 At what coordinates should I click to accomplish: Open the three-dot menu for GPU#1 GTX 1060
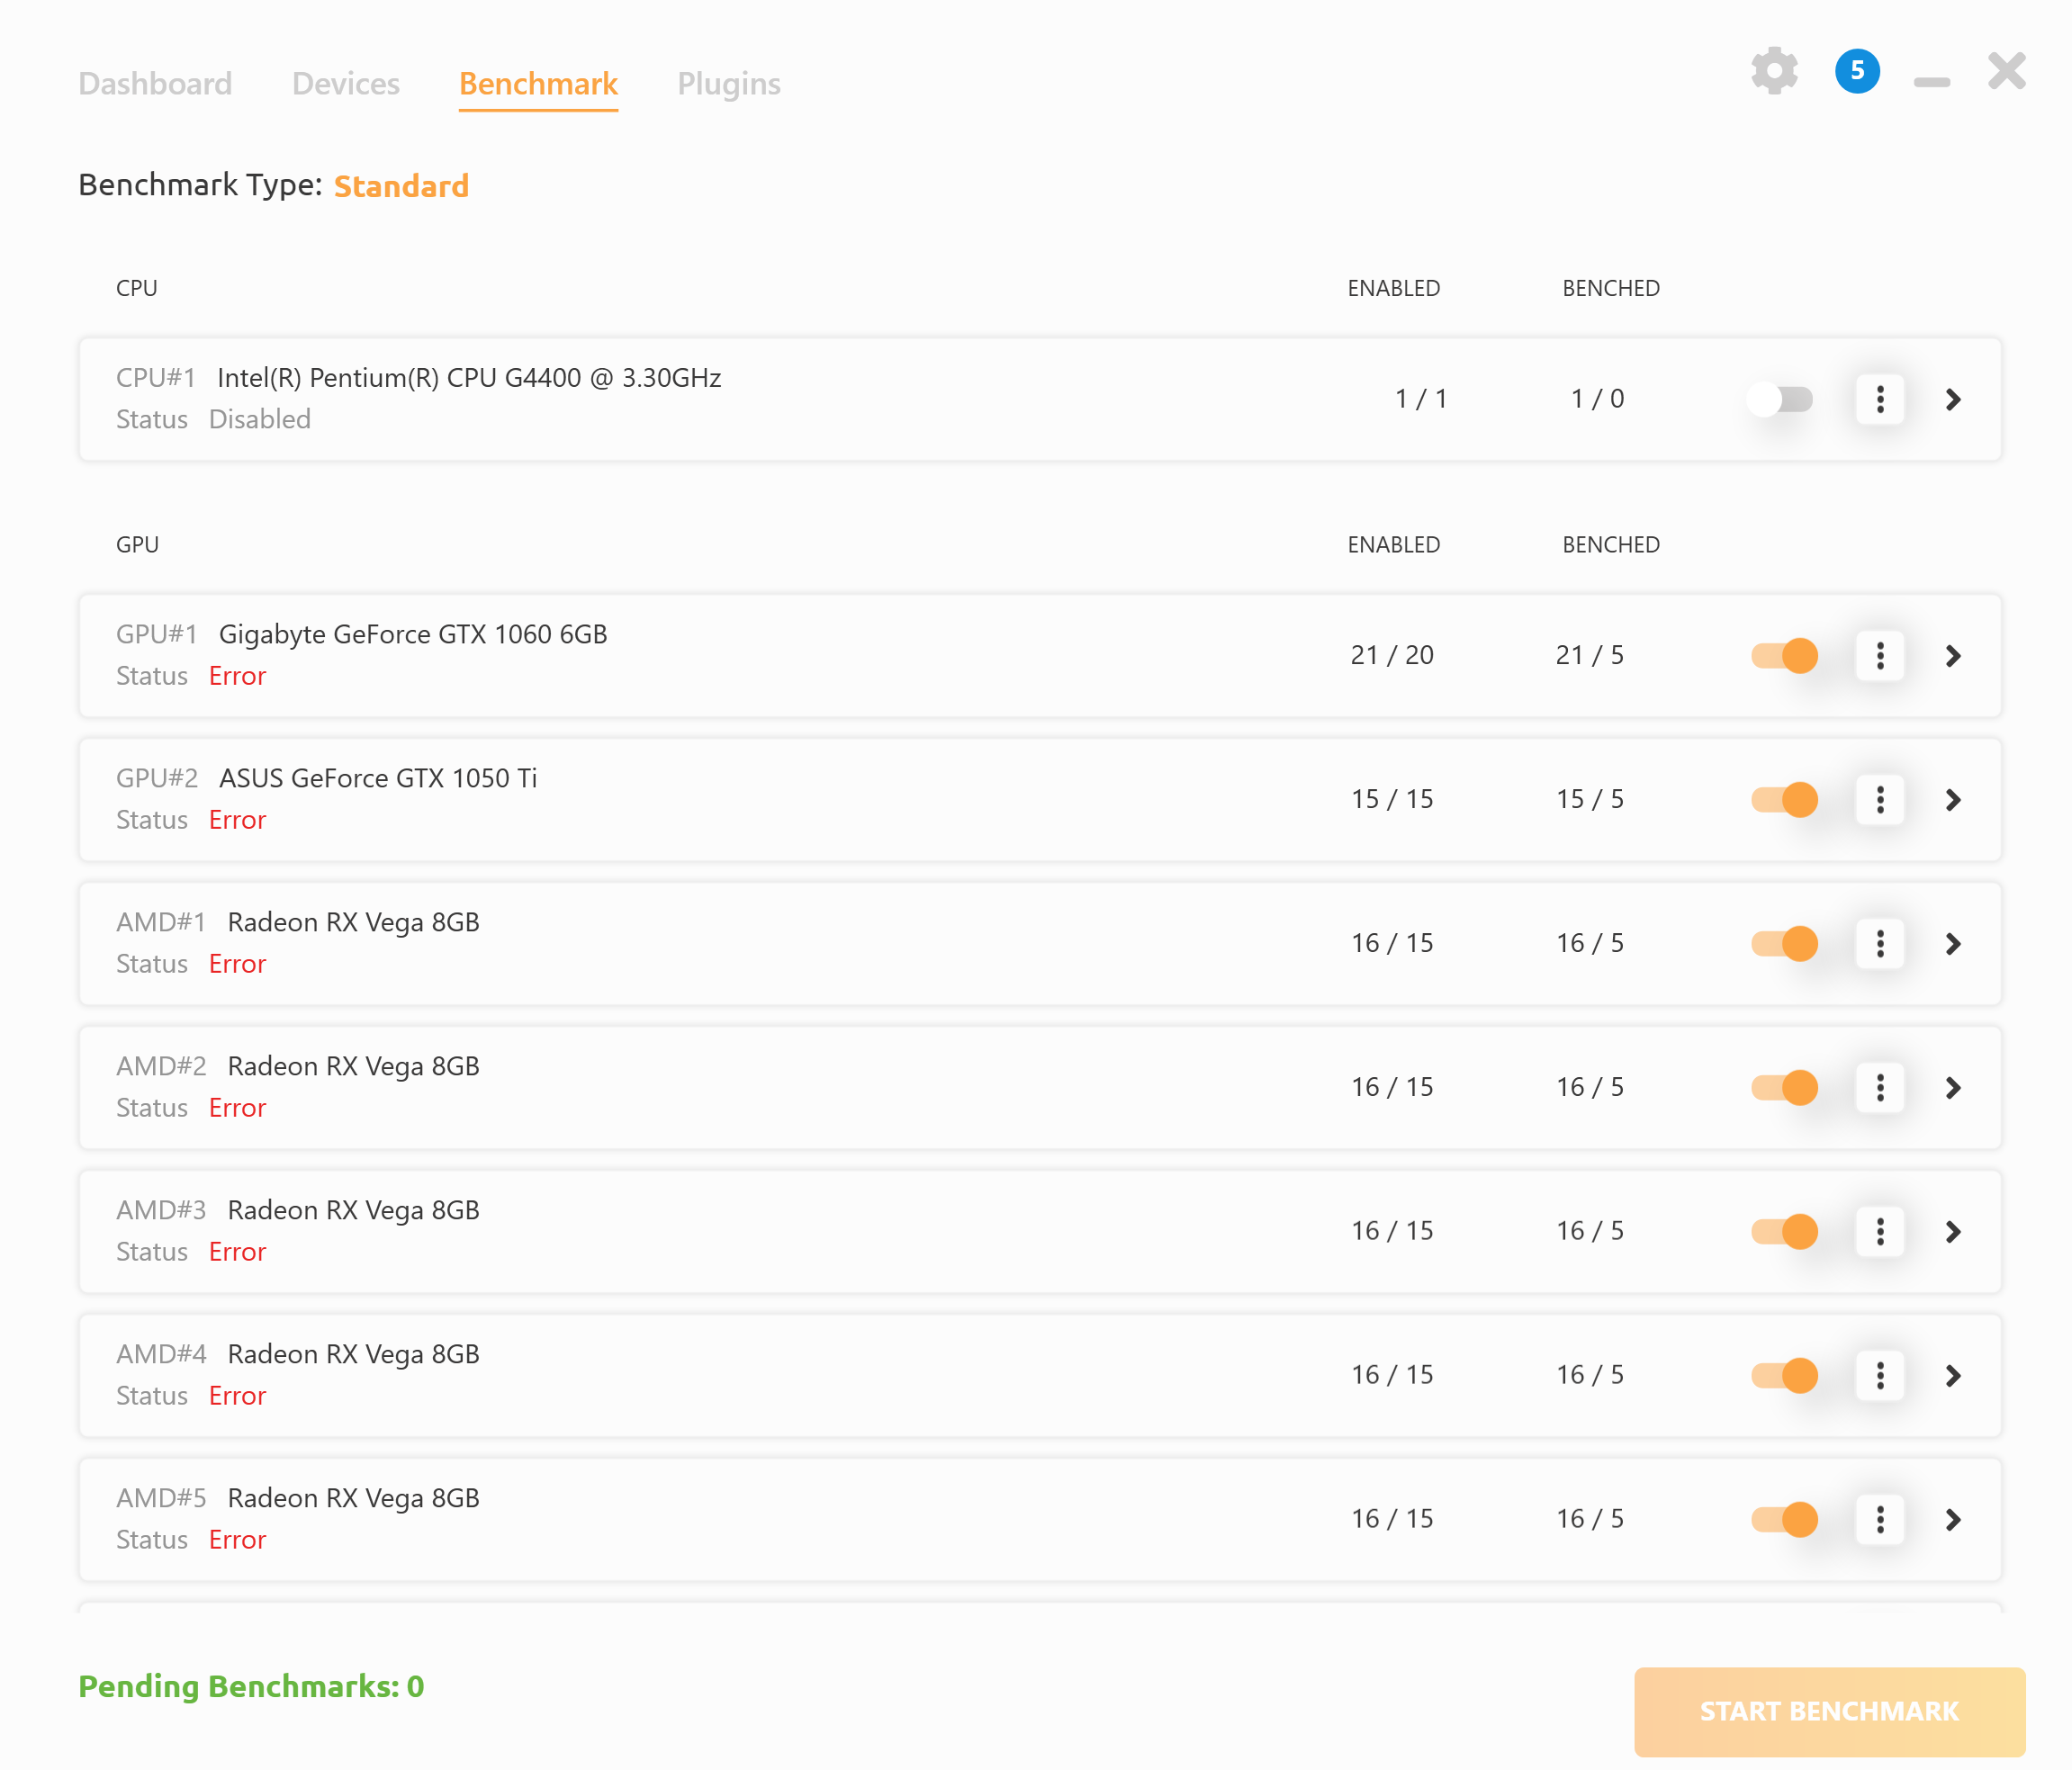(1880, 656)
